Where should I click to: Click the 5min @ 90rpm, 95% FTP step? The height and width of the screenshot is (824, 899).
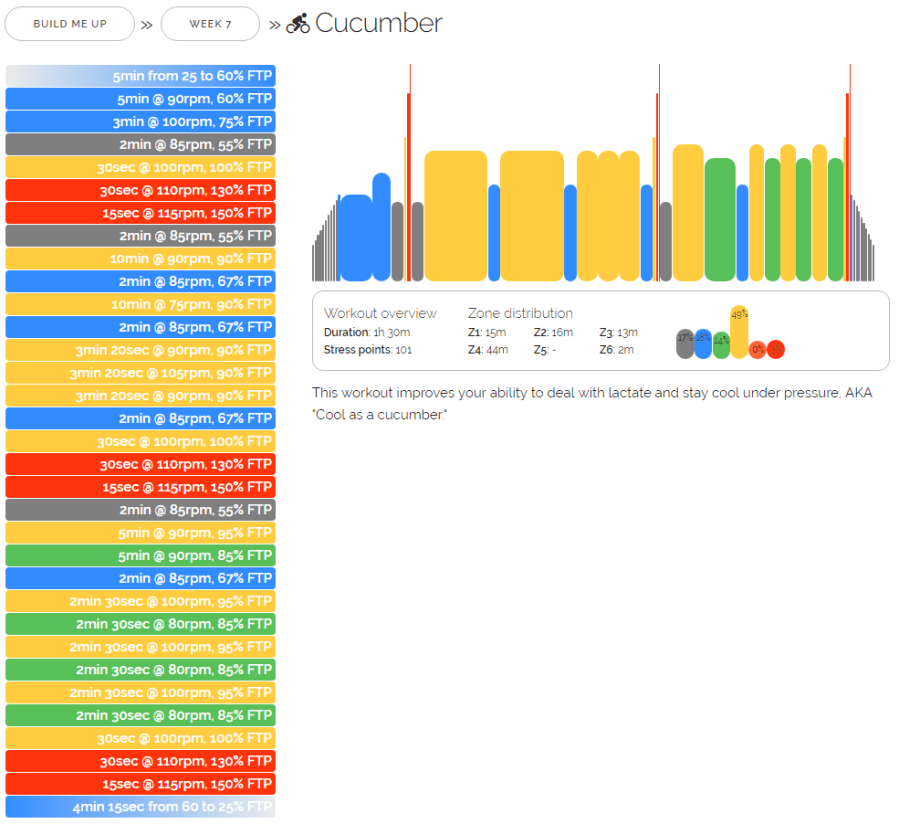[x=140, y=533]
